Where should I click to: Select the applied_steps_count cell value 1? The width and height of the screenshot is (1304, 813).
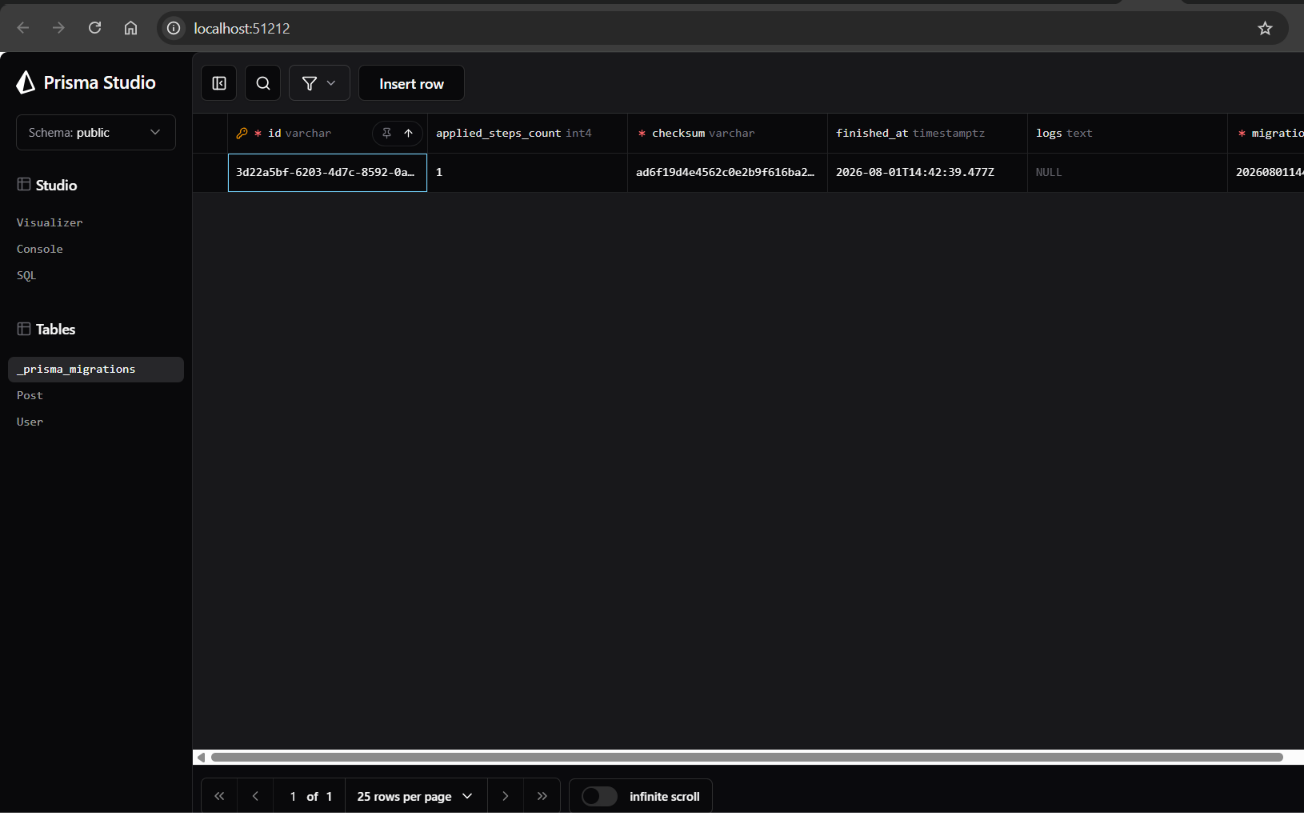tap(527, 172)
